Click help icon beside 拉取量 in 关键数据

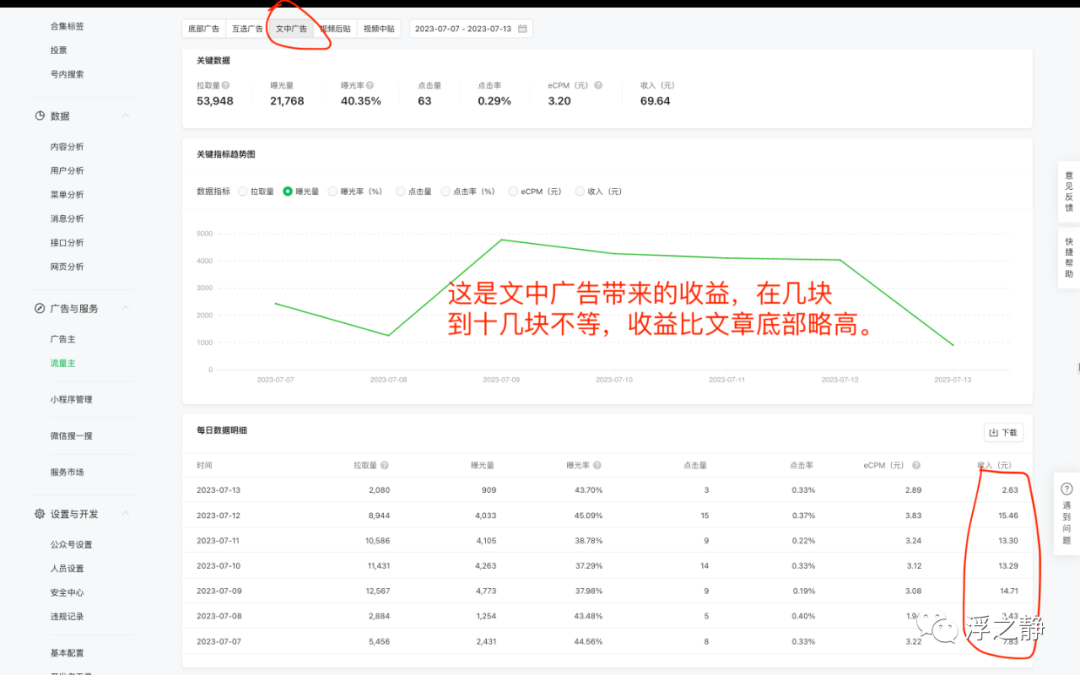point(226,85)
